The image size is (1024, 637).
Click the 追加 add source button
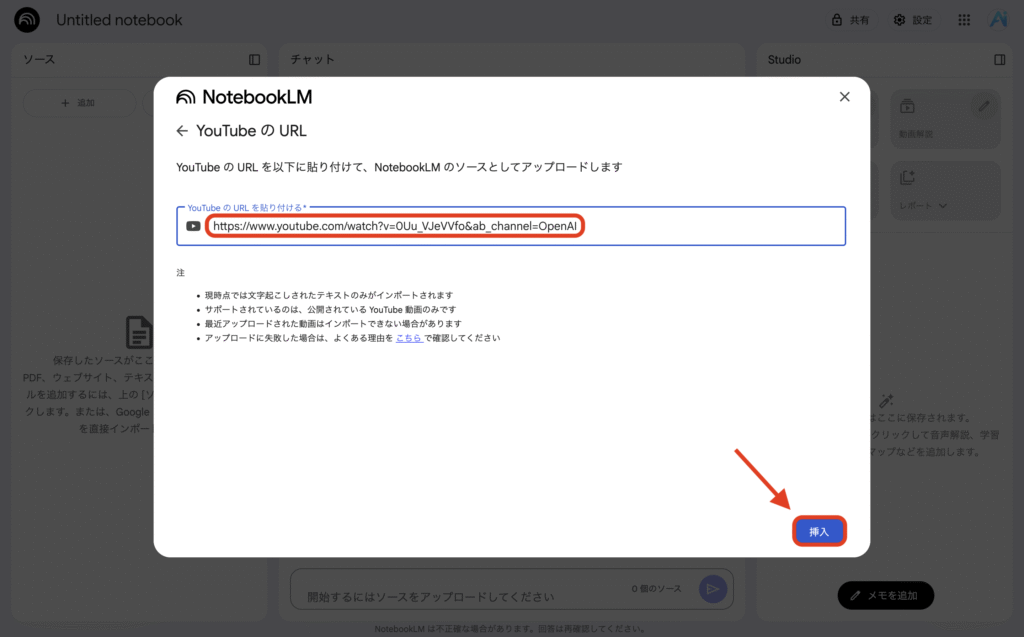point(79,103)
